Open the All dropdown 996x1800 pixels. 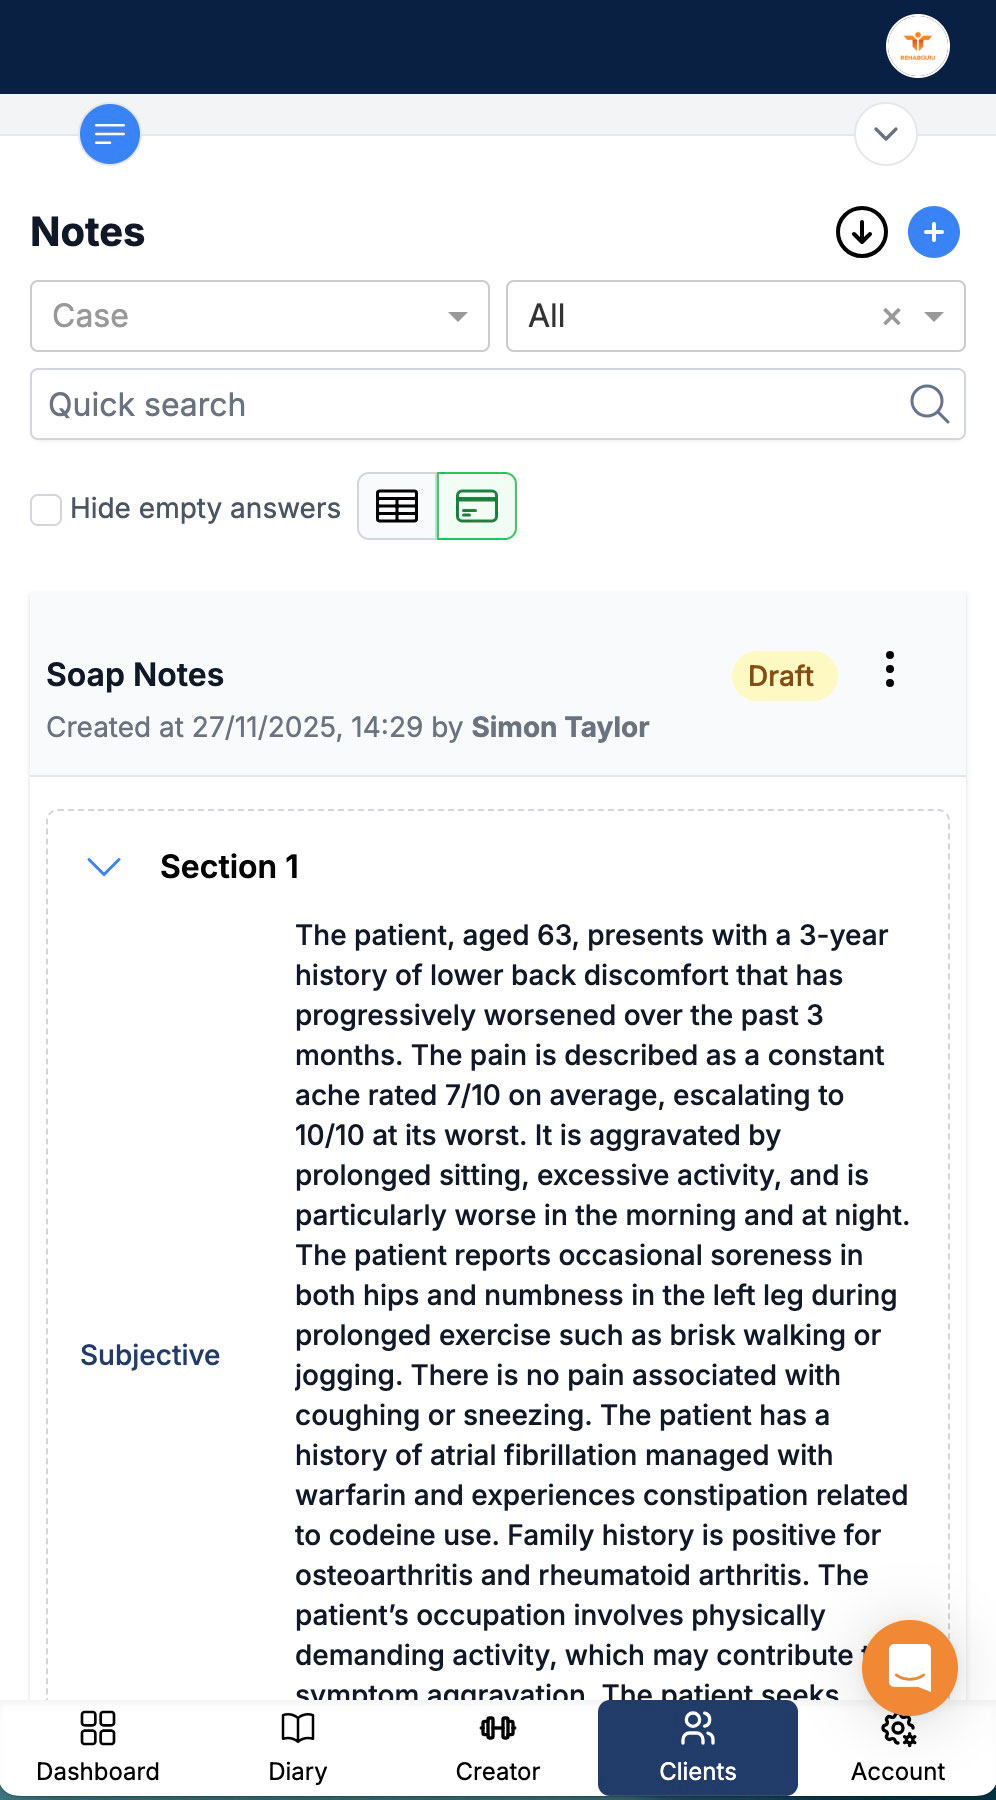[x=931, y=316]
